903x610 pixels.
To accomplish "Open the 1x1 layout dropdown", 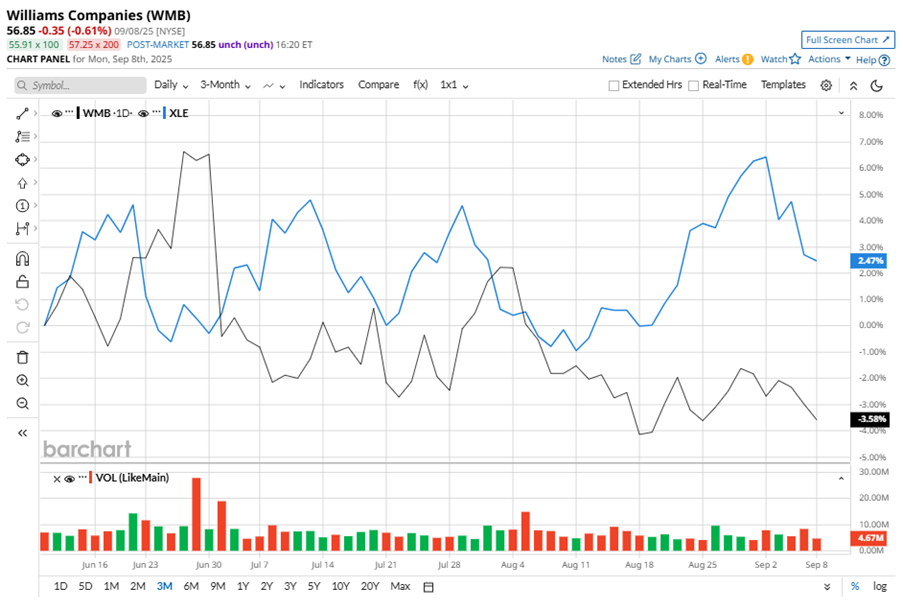I will point(454,85).
